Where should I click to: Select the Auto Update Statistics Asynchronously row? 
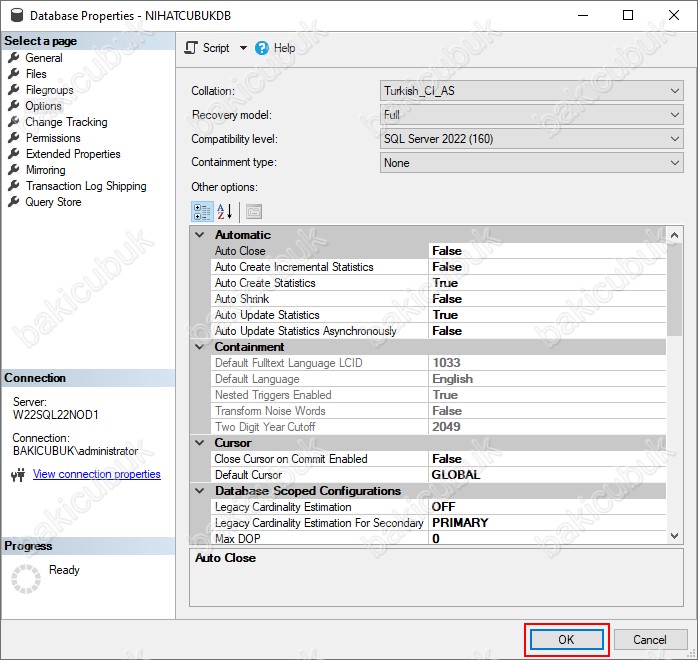[x=438, y=331]
